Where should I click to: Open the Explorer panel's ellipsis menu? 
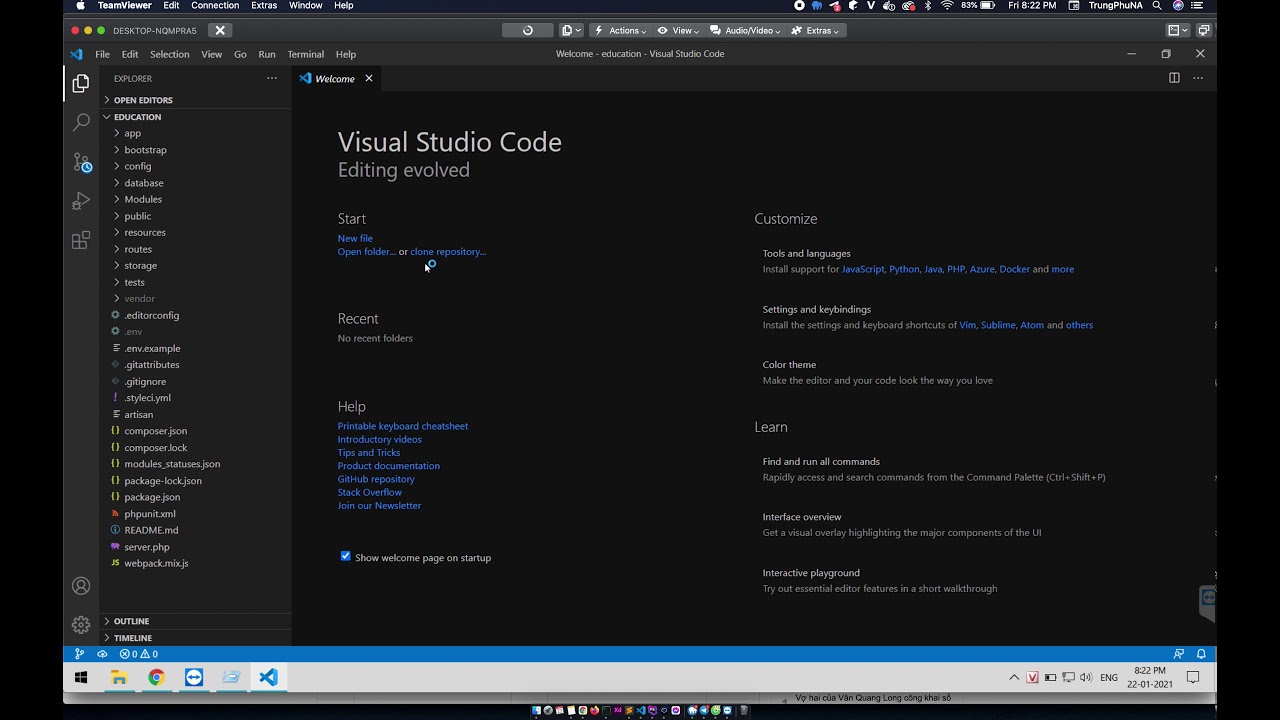point(272,78)
